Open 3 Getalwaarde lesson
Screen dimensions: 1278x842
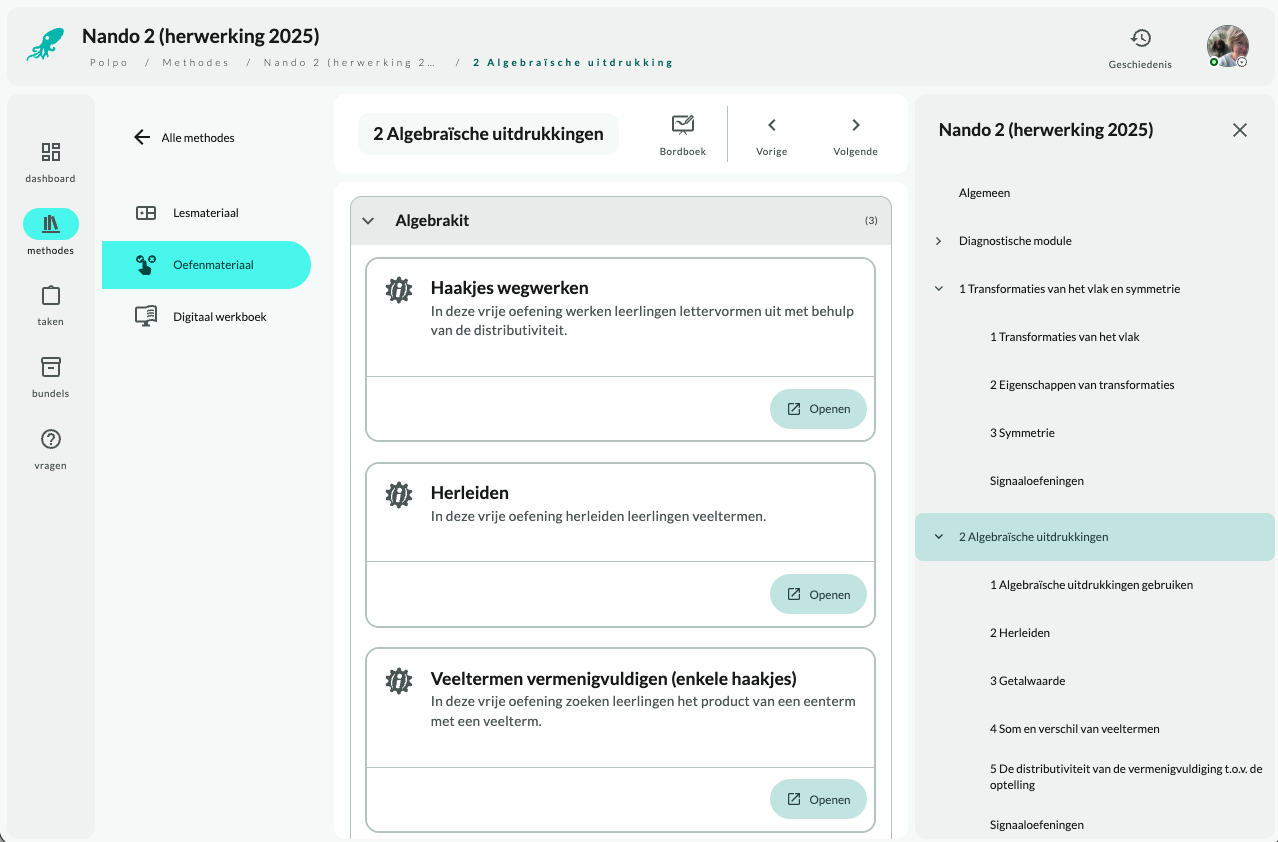[1027, 681]
